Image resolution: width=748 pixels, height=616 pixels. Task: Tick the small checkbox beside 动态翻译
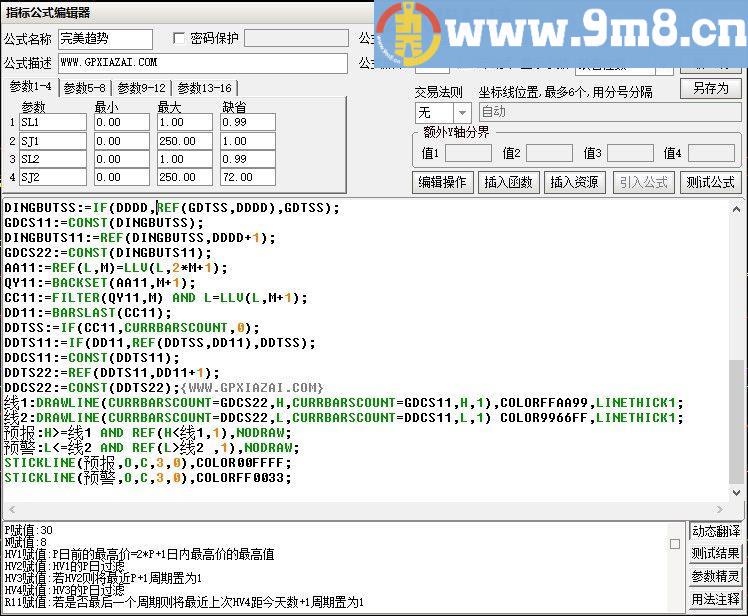pos(675,545)
